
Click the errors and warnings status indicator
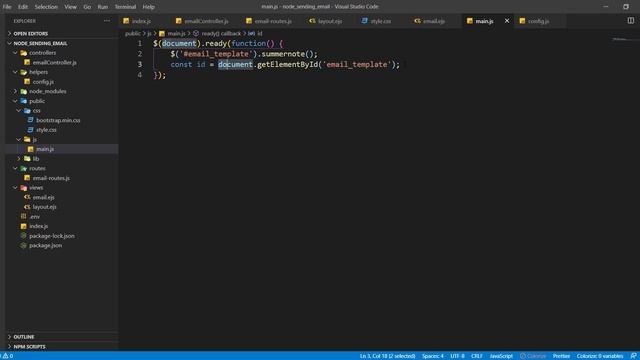point(8,356)
